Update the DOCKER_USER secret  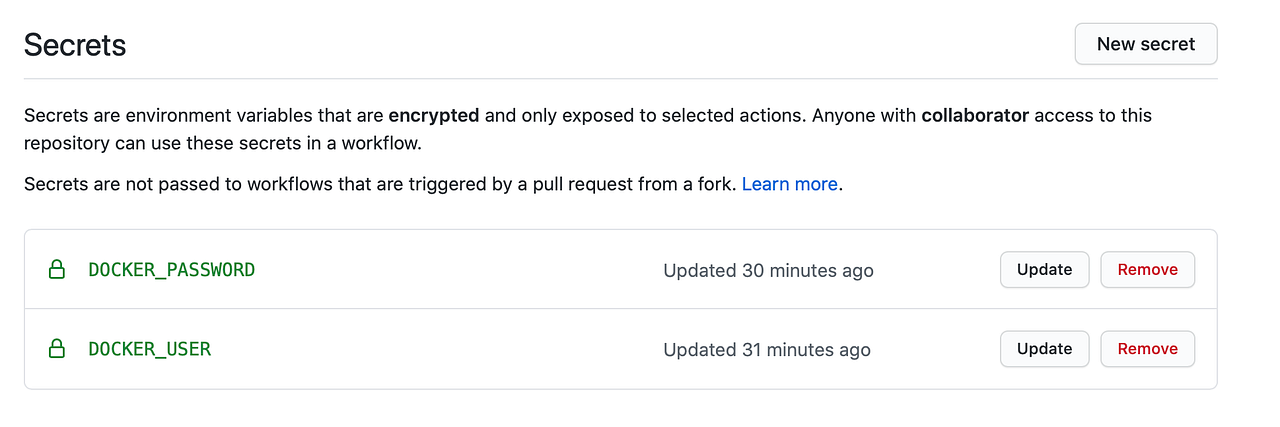coord(1044,349)
